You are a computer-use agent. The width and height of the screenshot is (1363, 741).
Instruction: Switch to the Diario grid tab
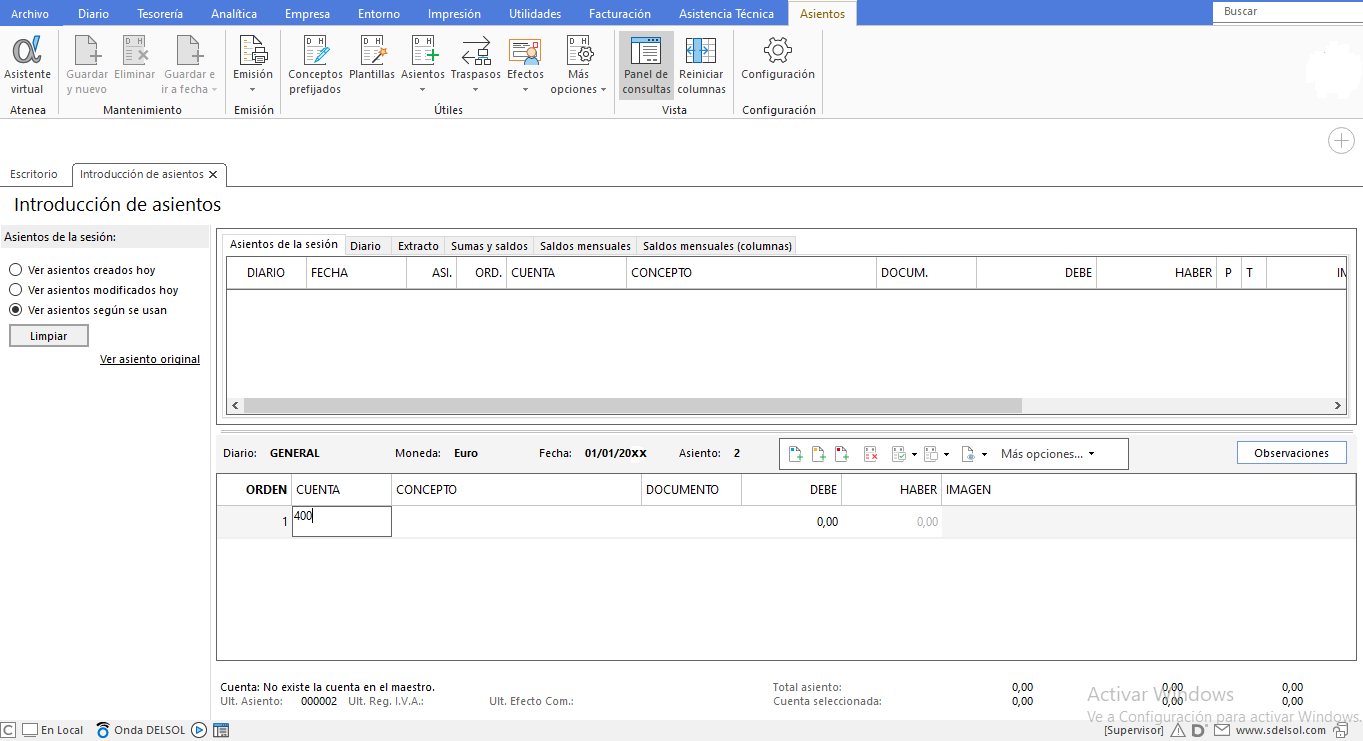tap(365, 246)
